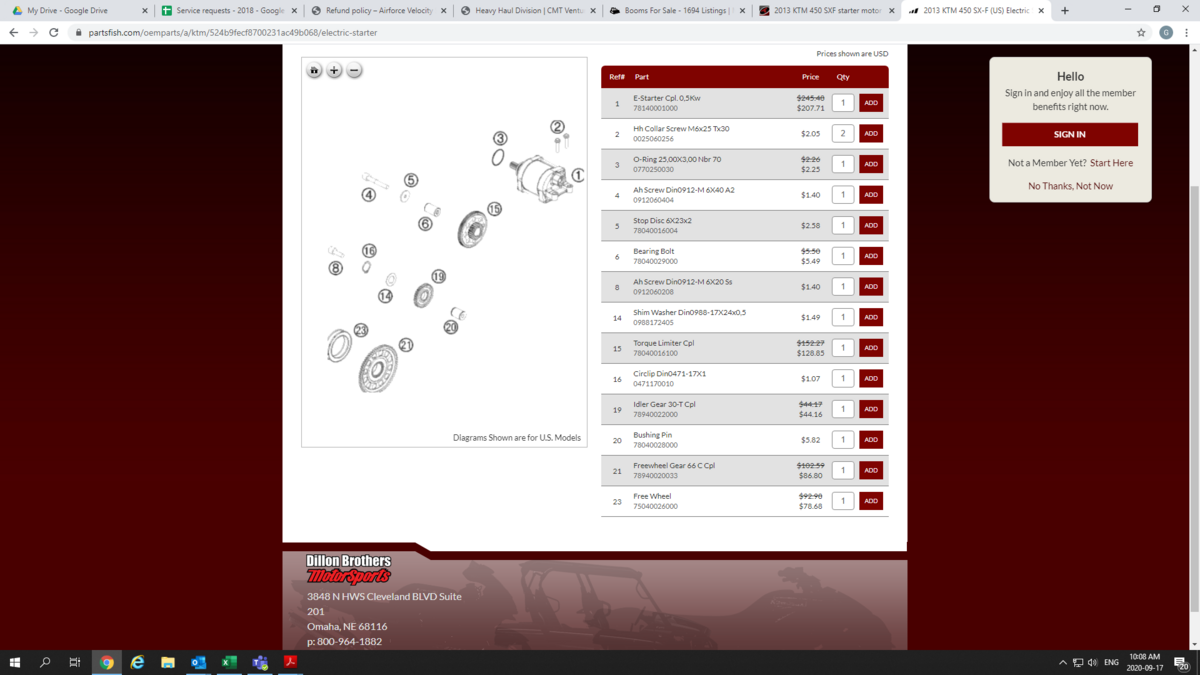Add Torque Limiter Cpl to cart
This screenshot has width=1200, height=675.
[871, 348]
